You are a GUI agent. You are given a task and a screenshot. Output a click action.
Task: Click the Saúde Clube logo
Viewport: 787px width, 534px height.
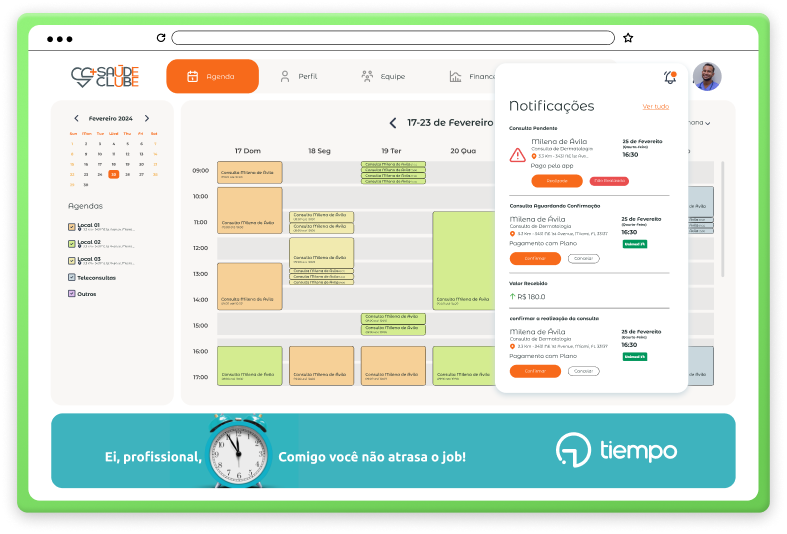pyautogui.click(x=105, y=76)
